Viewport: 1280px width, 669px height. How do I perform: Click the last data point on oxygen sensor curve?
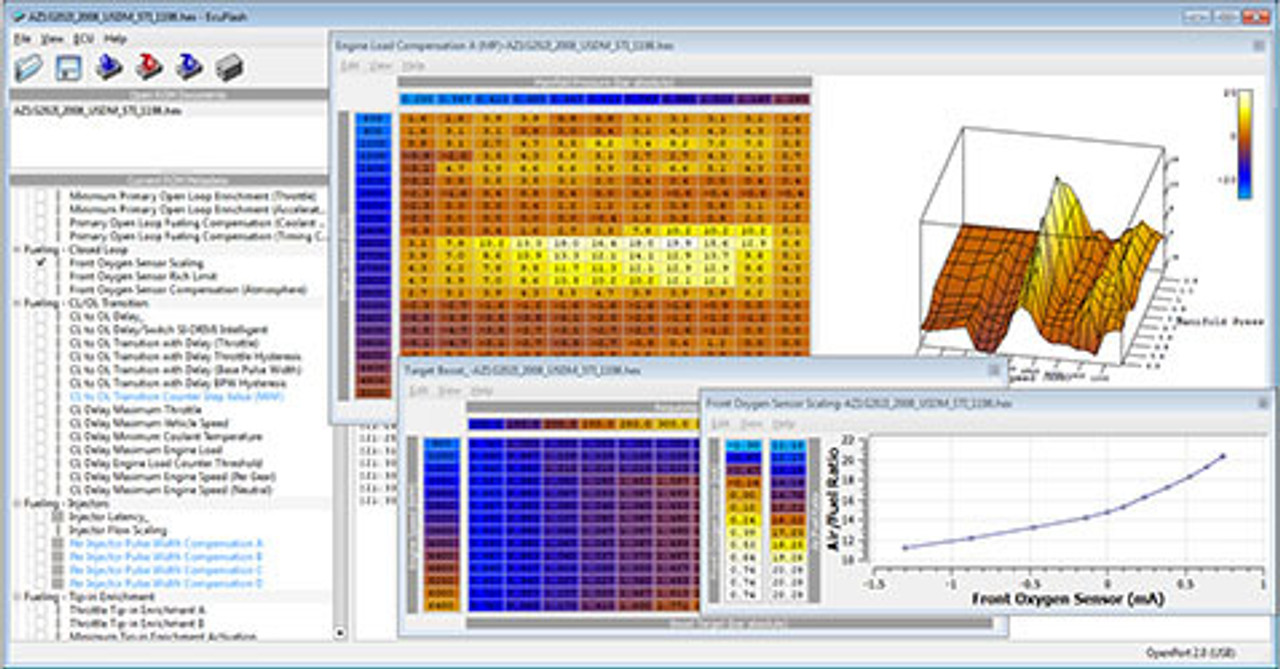pos(1222,457)
